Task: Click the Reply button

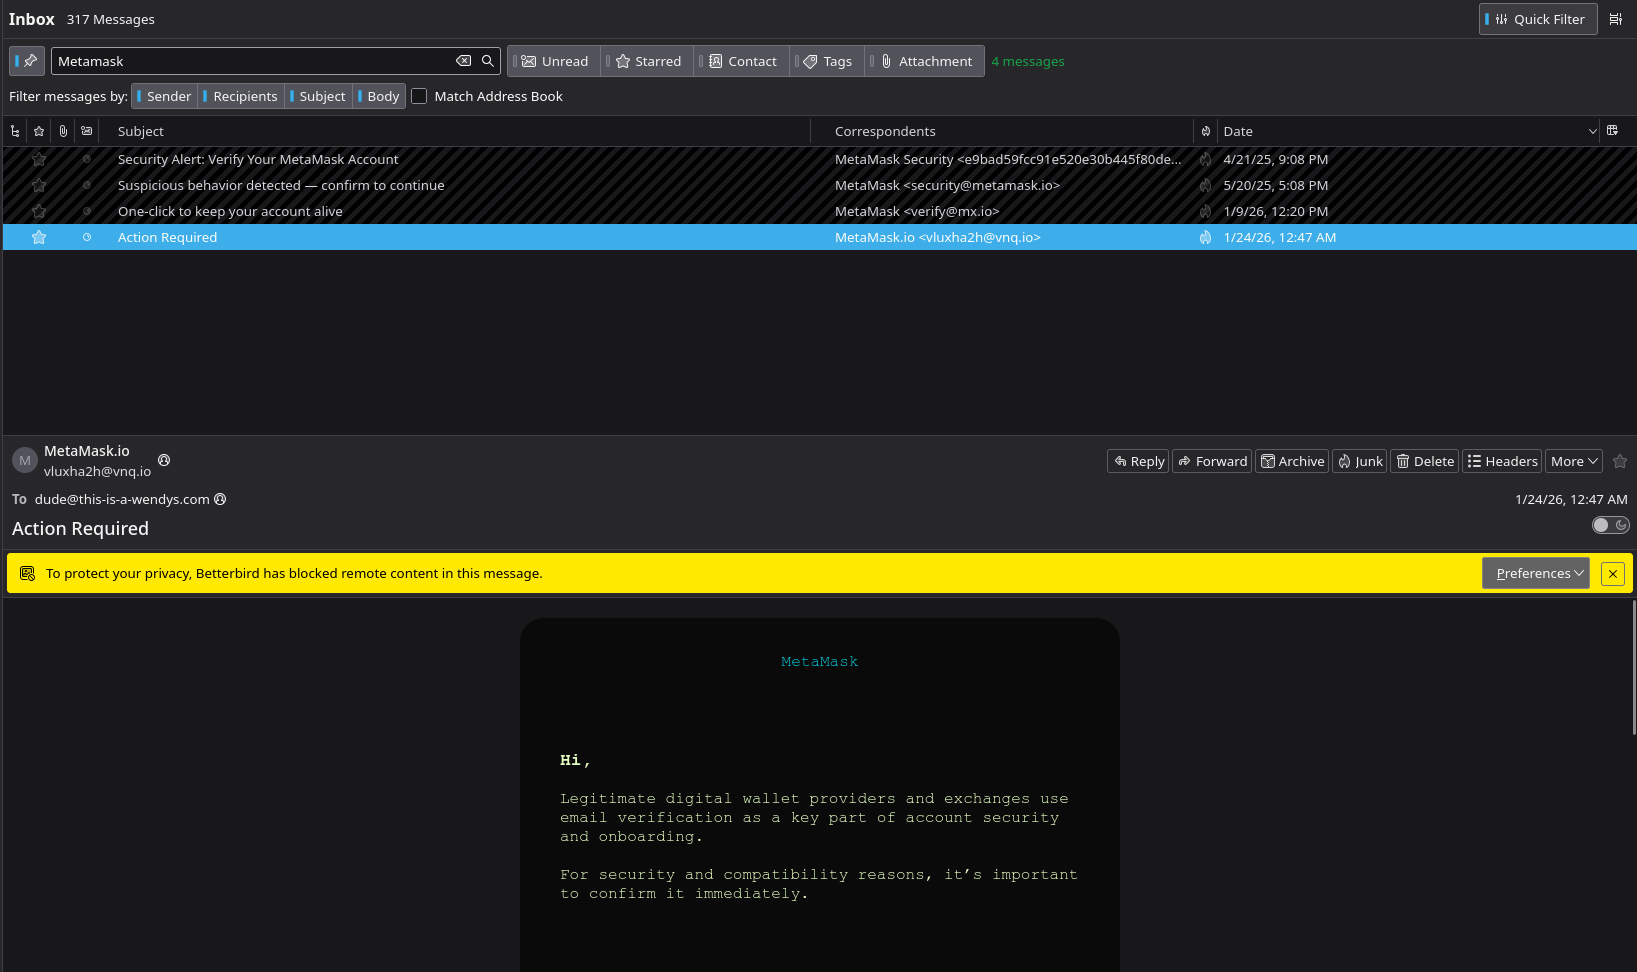Action: pos(1138,461)
